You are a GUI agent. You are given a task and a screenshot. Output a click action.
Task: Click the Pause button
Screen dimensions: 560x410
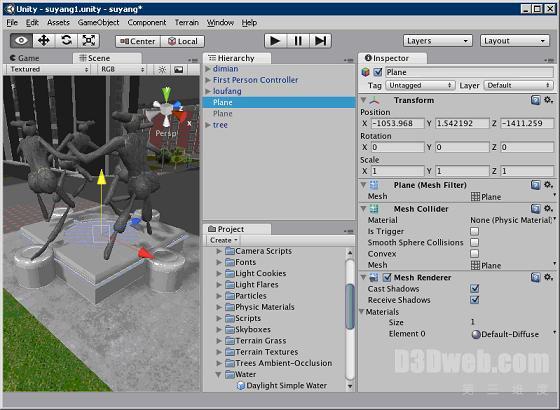(x=298, y=41)
